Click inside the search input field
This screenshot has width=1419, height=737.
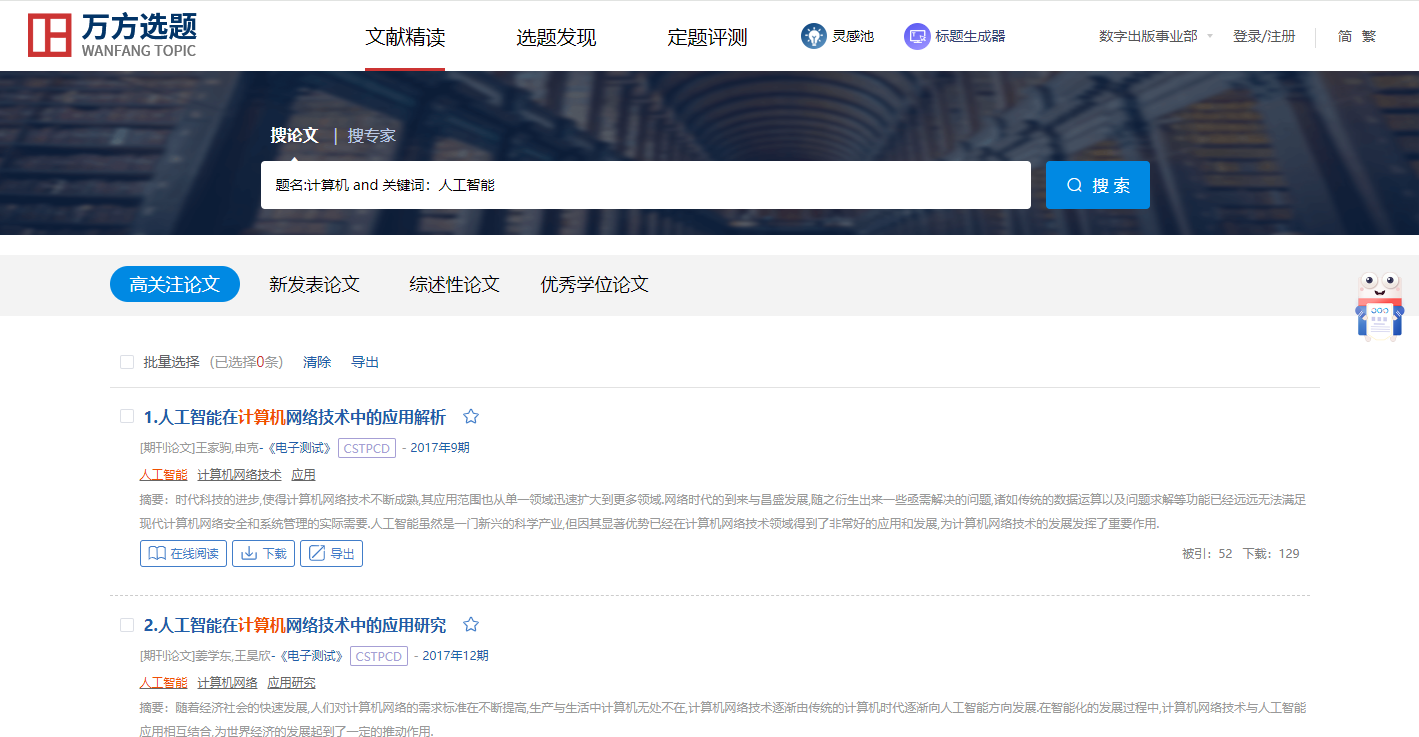pos(645,184)
